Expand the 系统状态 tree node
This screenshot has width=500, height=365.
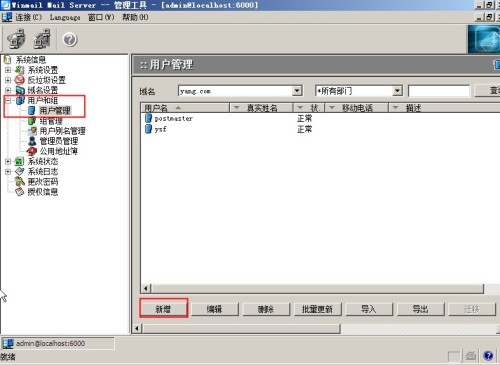8,161
